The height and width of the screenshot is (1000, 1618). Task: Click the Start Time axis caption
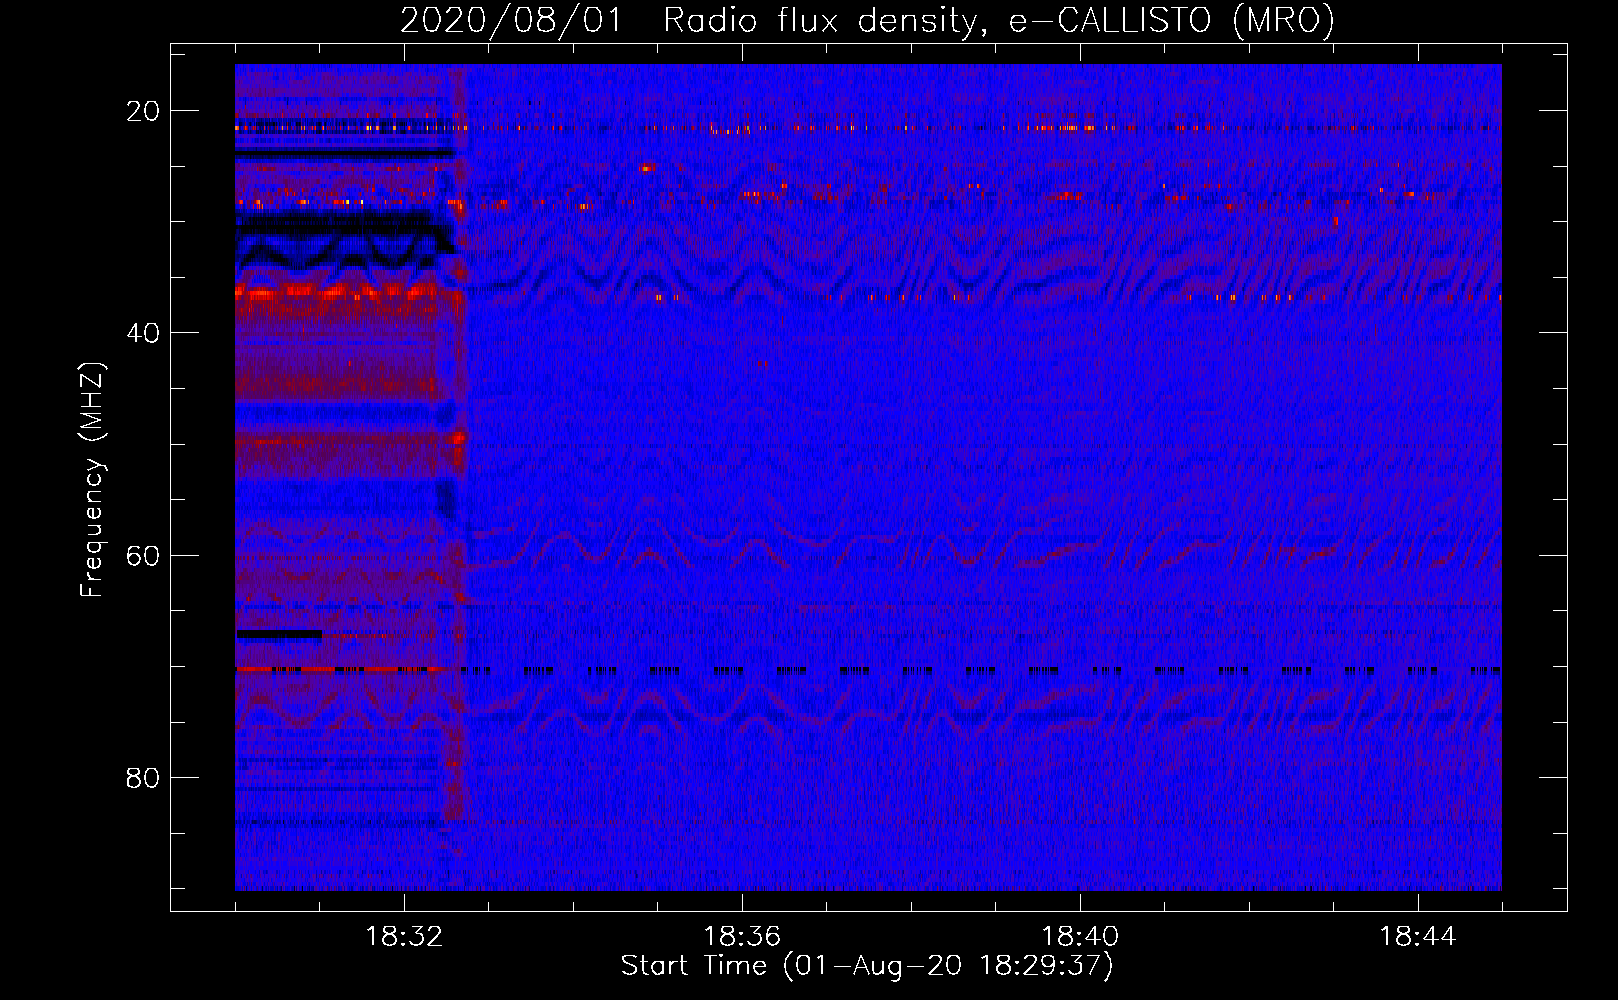(x=867, y=966)
